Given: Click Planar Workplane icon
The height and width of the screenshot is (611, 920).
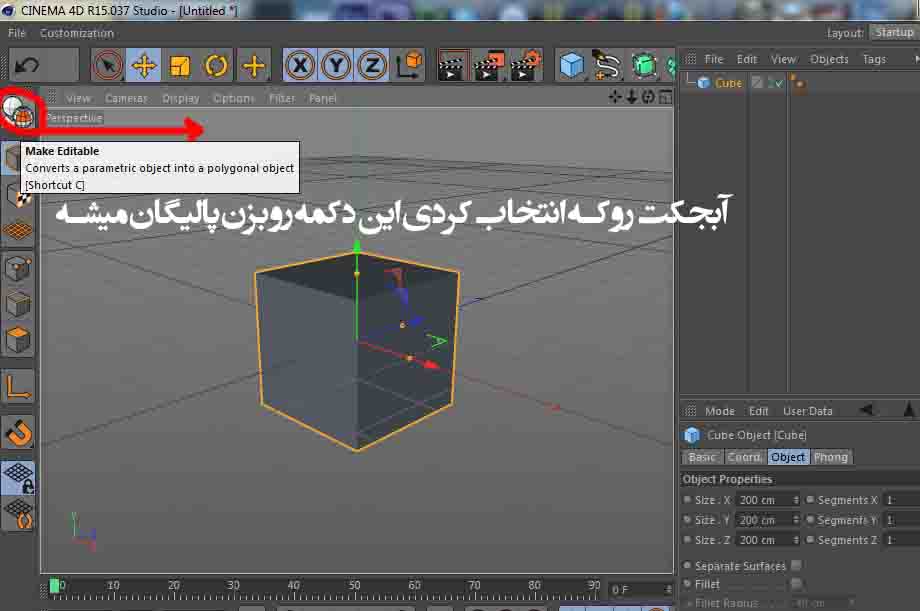Looking at the screenshot, I should pos(18,514).
